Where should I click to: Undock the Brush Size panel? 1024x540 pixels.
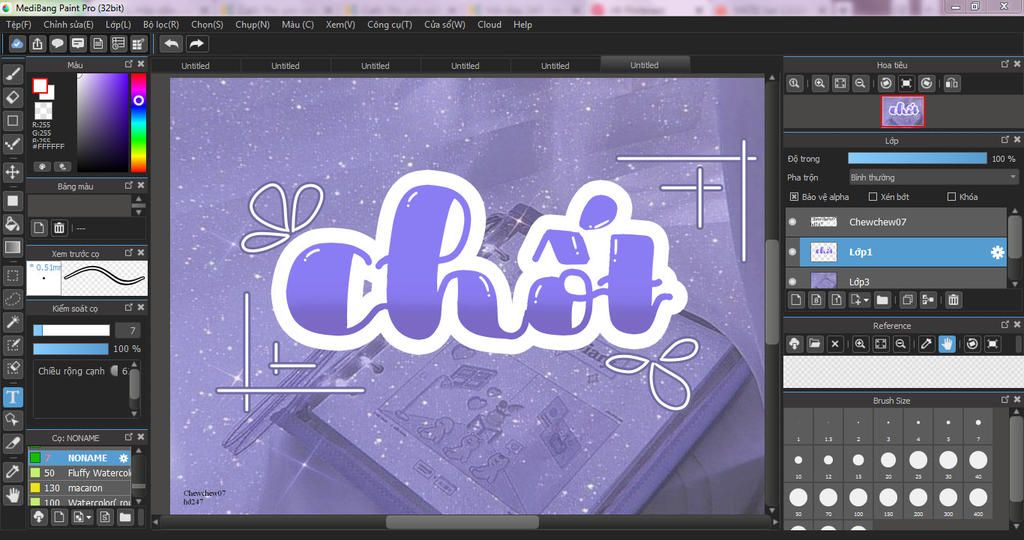pyautogui.click(x=1005, y=400)
